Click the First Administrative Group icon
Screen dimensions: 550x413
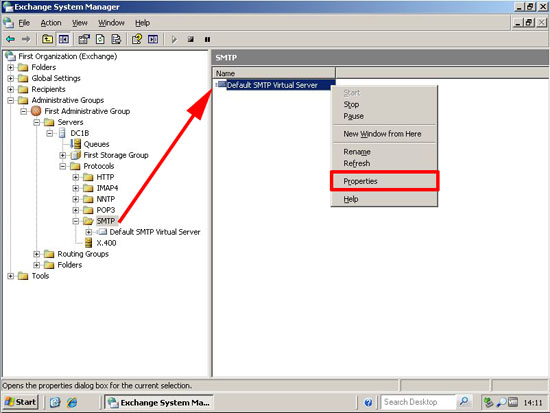[x=36, y=111]
